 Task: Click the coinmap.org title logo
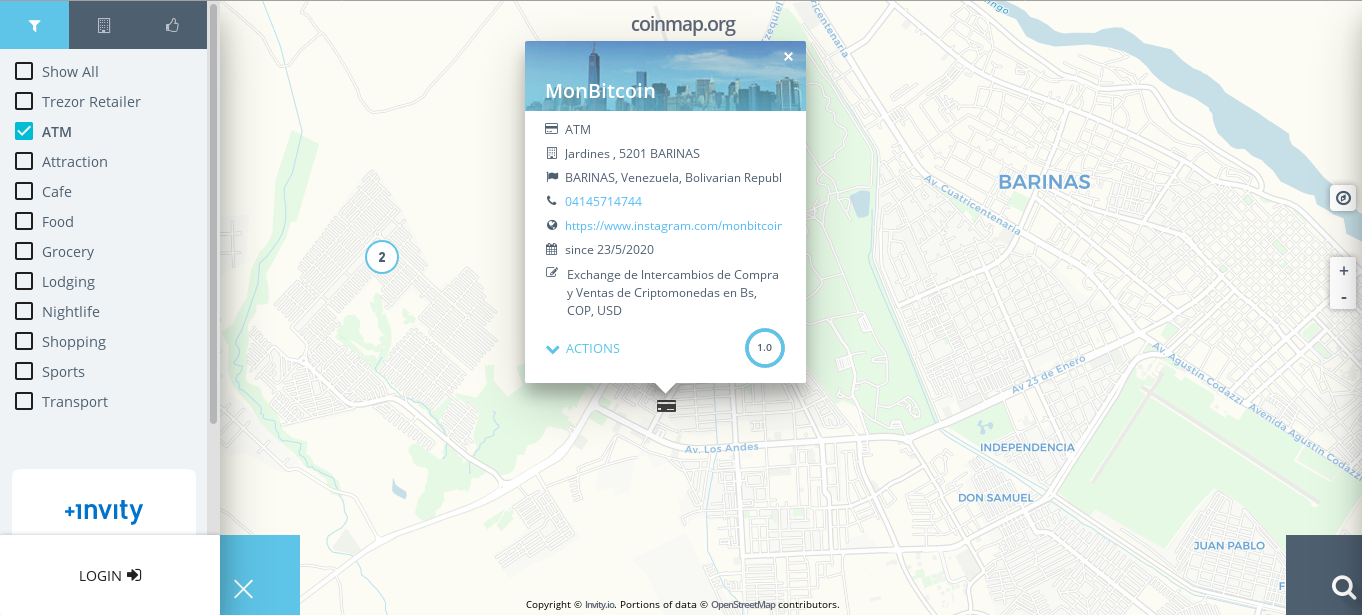tap(684, 24)
